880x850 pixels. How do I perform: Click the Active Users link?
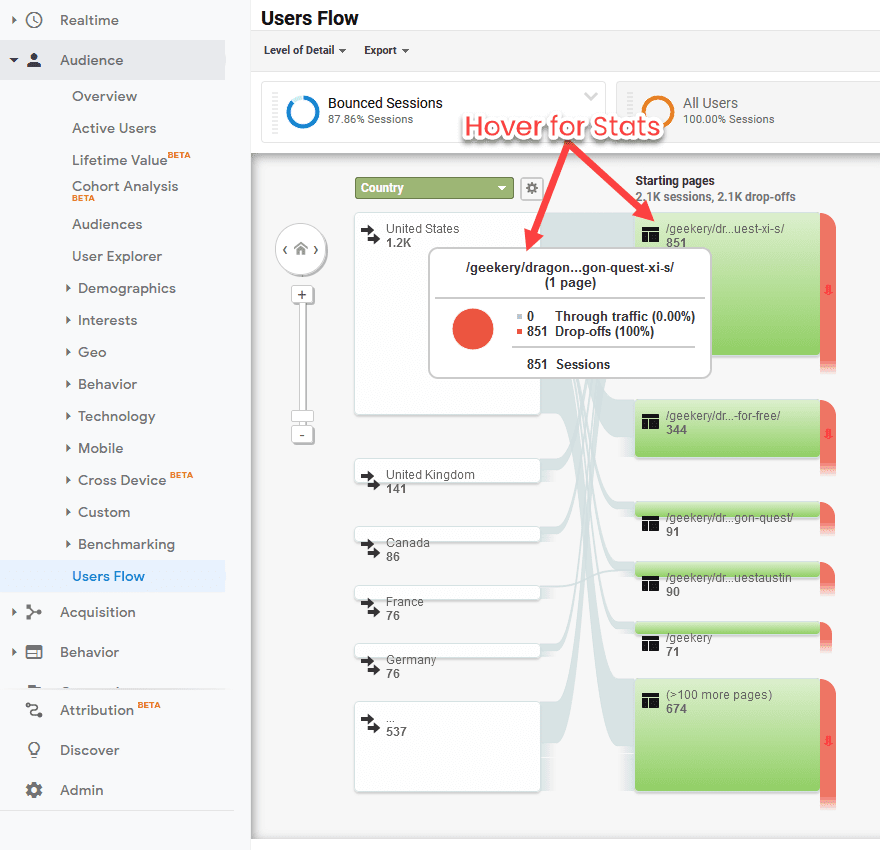click(114, 128)
